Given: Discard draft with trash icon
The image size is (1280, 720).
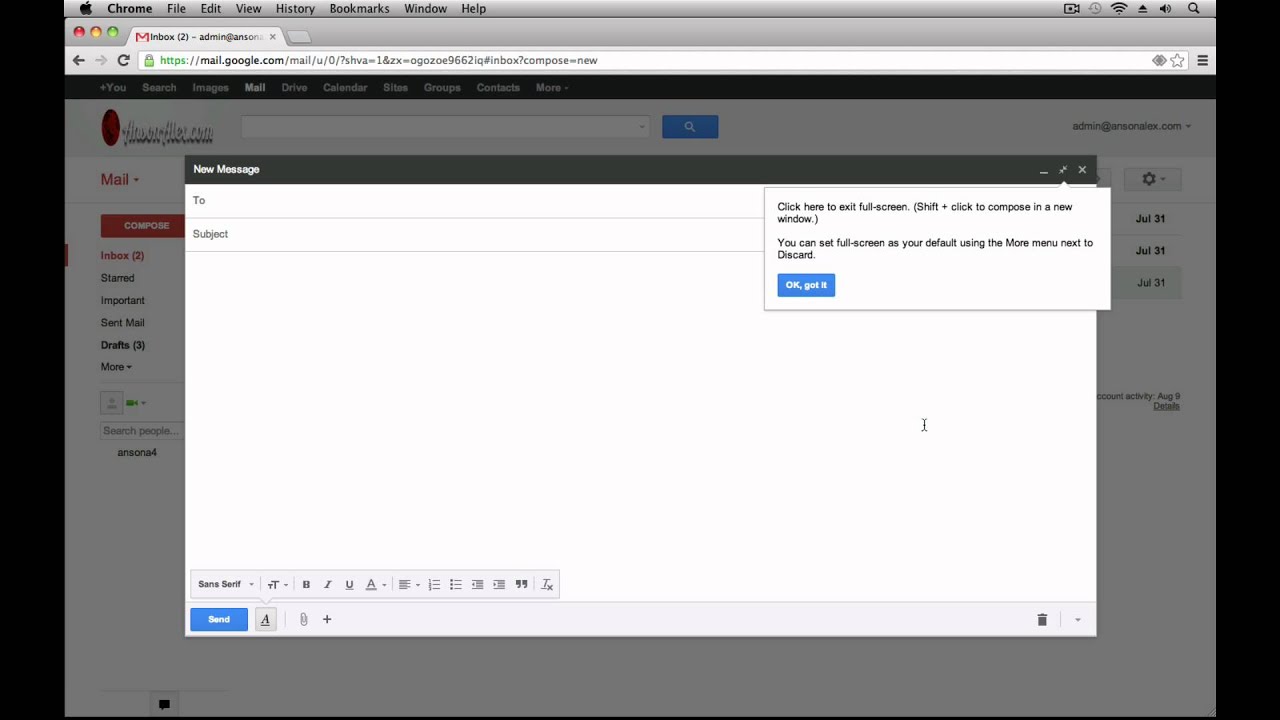Looking at the screenshot, I should click(x=1042, y=620).
